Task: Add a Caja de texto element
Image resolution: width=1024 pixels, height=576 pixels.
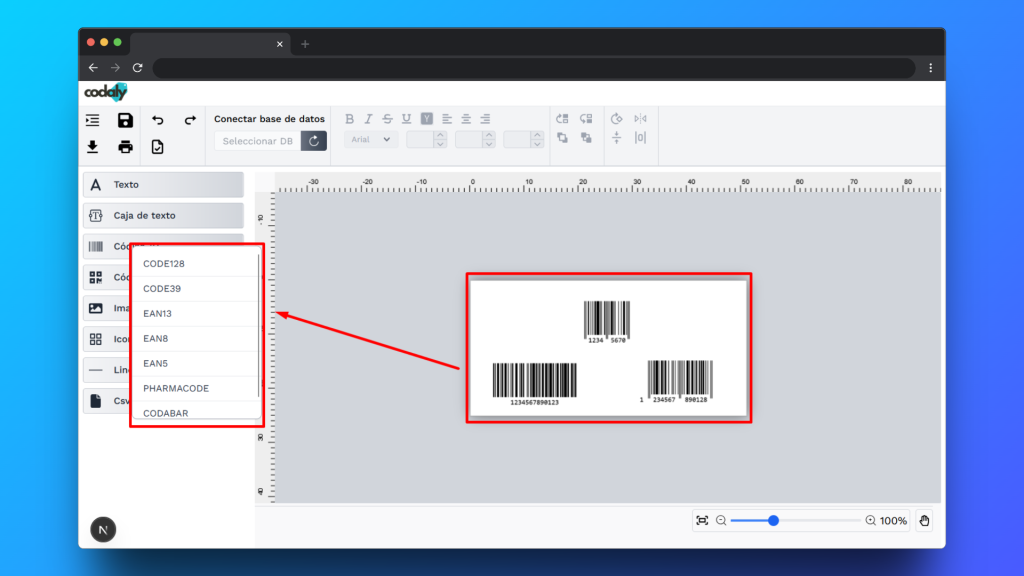Action: tap(163, 216)
